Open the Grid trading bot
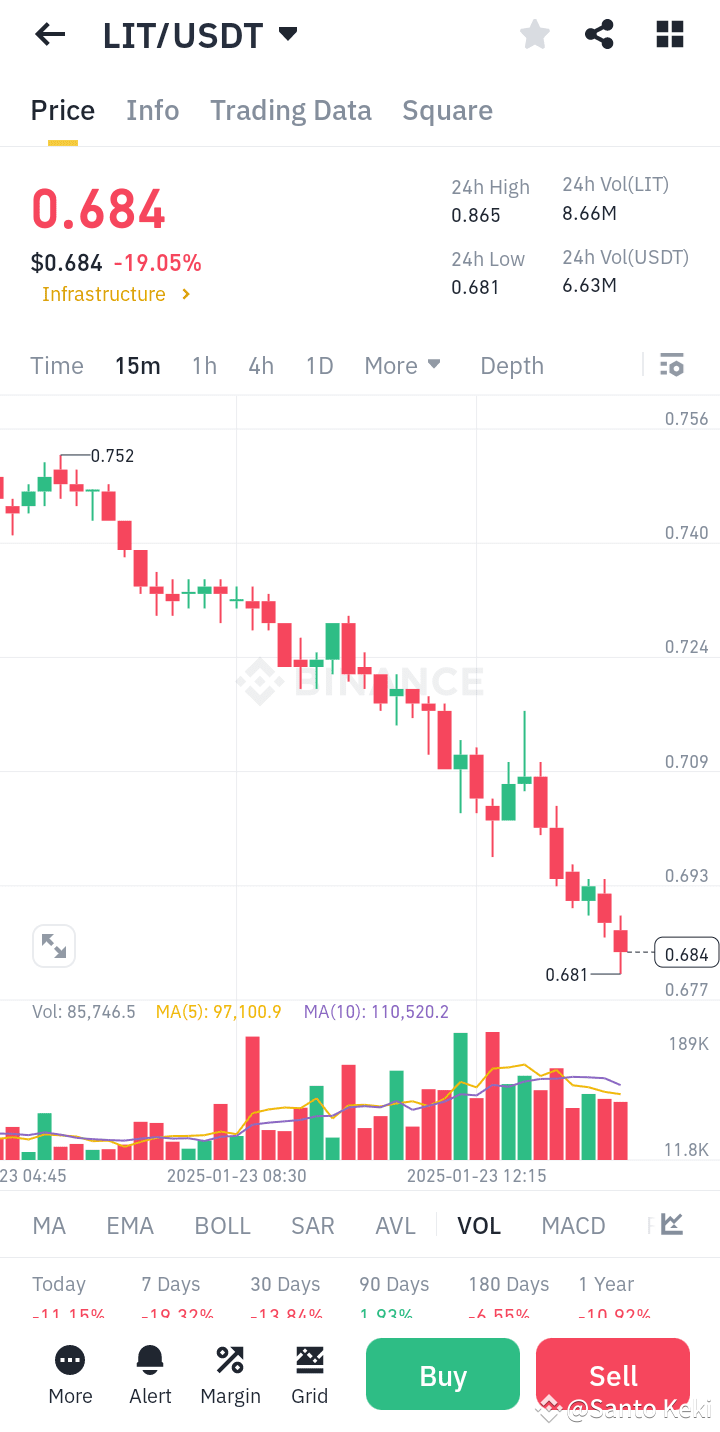The height and width of the screenshot is (1432, 720). pos(310,1374)
